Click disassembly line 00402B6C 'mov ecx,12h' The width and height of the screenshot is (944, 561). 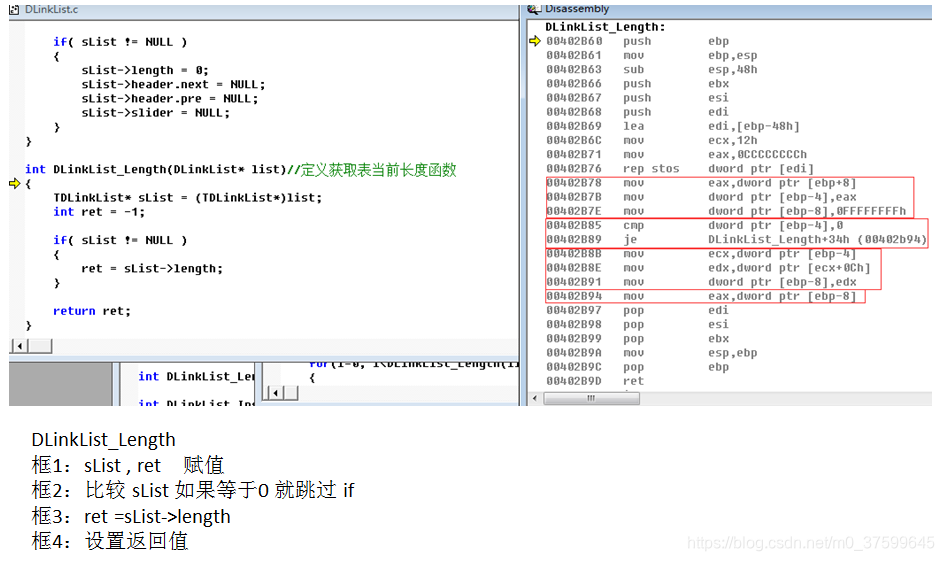pyautogui.click(x=651, y=140)
